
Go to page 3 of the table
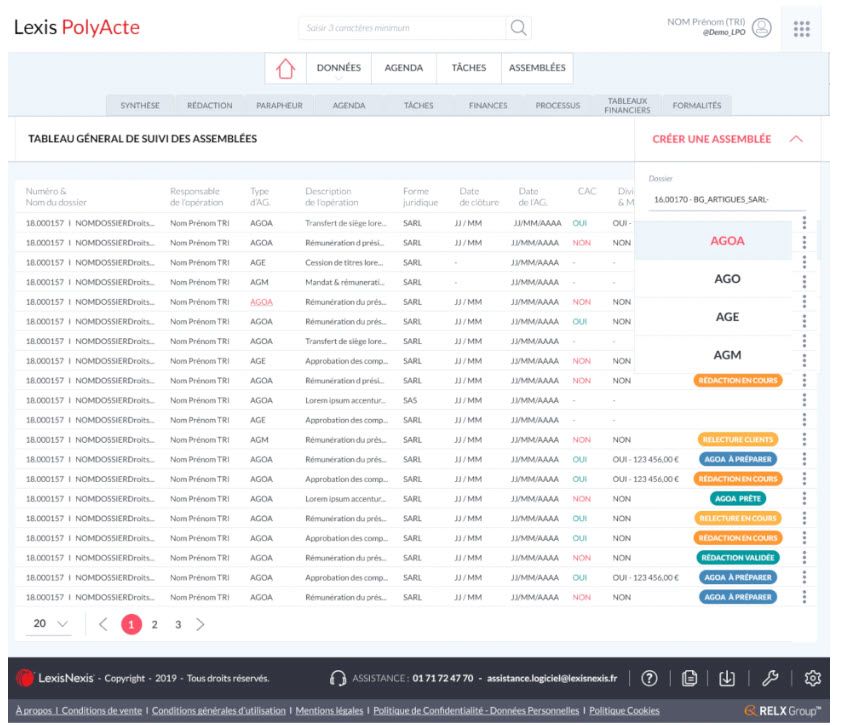coord(178,625)
